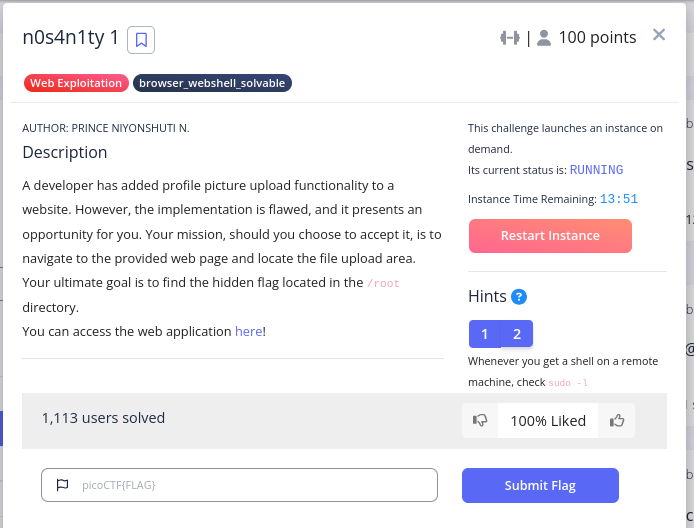Viewport: 694px width, 528px height.
Task: Close the challenge dialog with the X
Action: click(659, 35)
